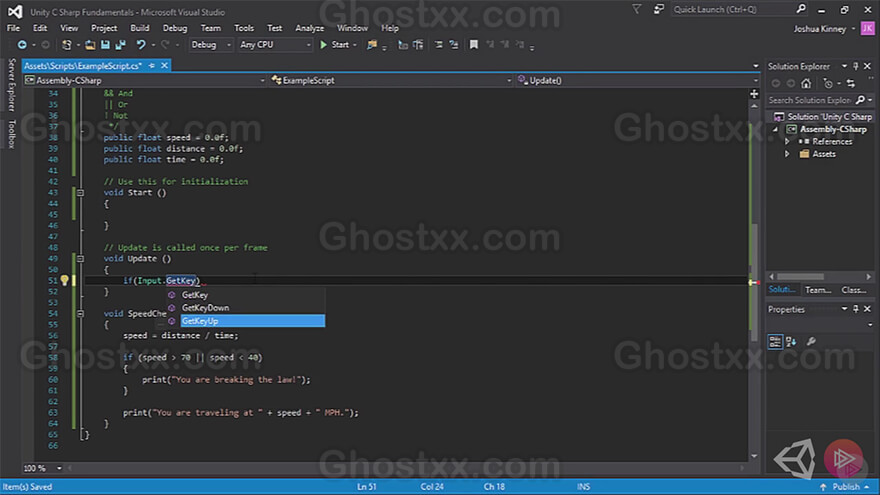
Task: Open the Debug menu
Action: (175, 28)
